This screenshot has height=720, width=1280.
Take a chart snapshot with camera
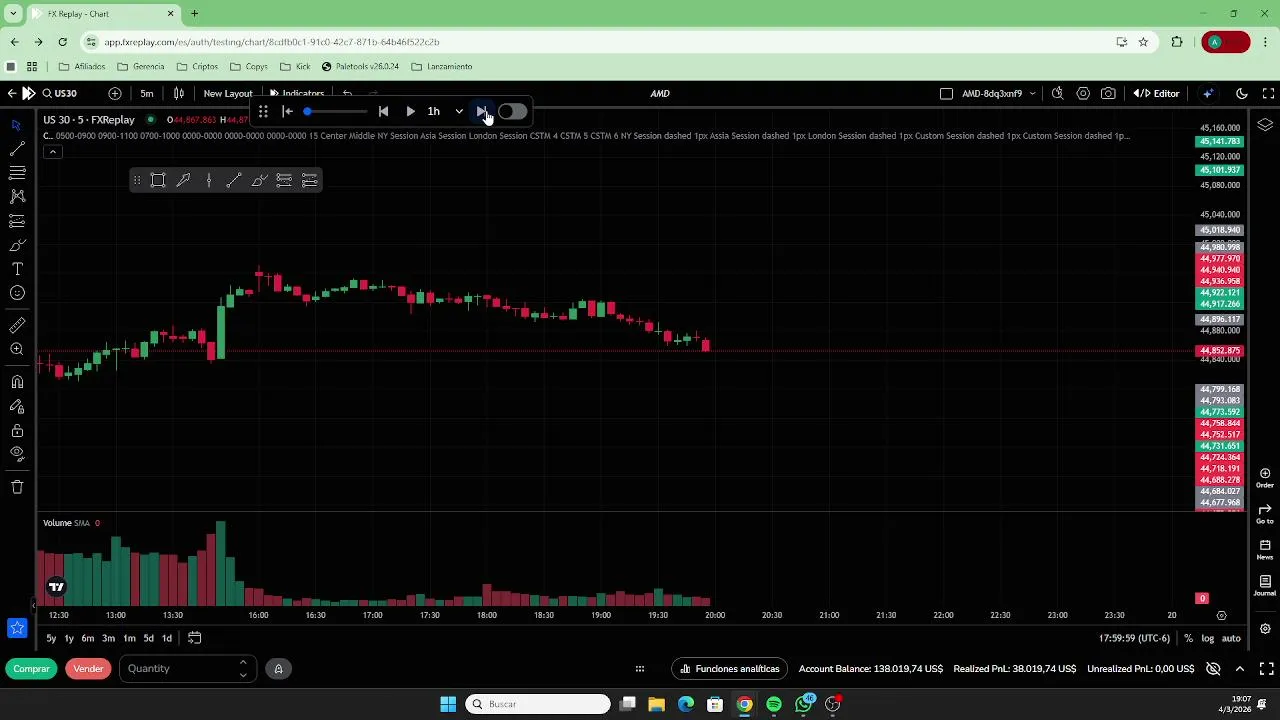[1108, 93]
